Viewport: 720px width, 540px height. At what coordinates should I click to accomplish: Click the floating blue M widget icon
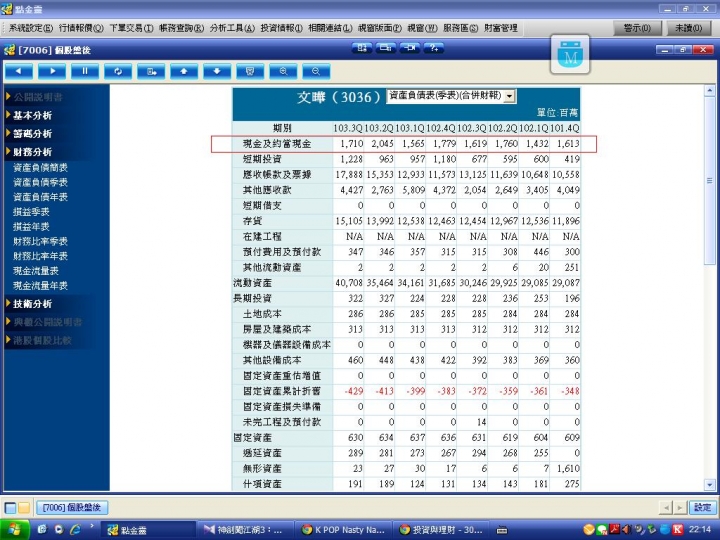pyautogui.click(x=570, y=54)
